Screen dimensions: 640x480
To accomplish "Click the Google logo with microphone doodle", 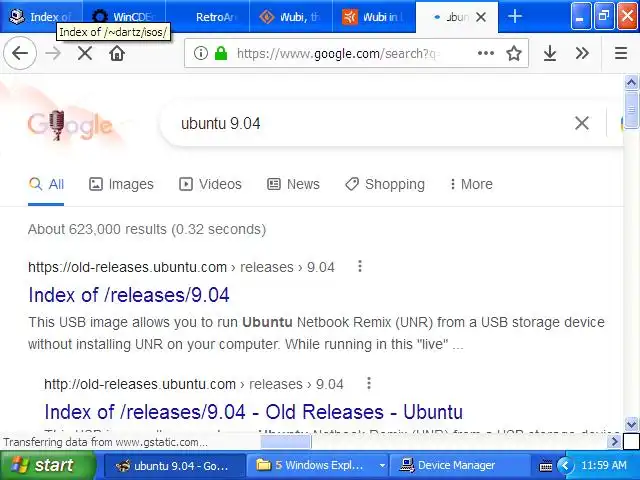I will pyautogui.click(x=69, y=125).
